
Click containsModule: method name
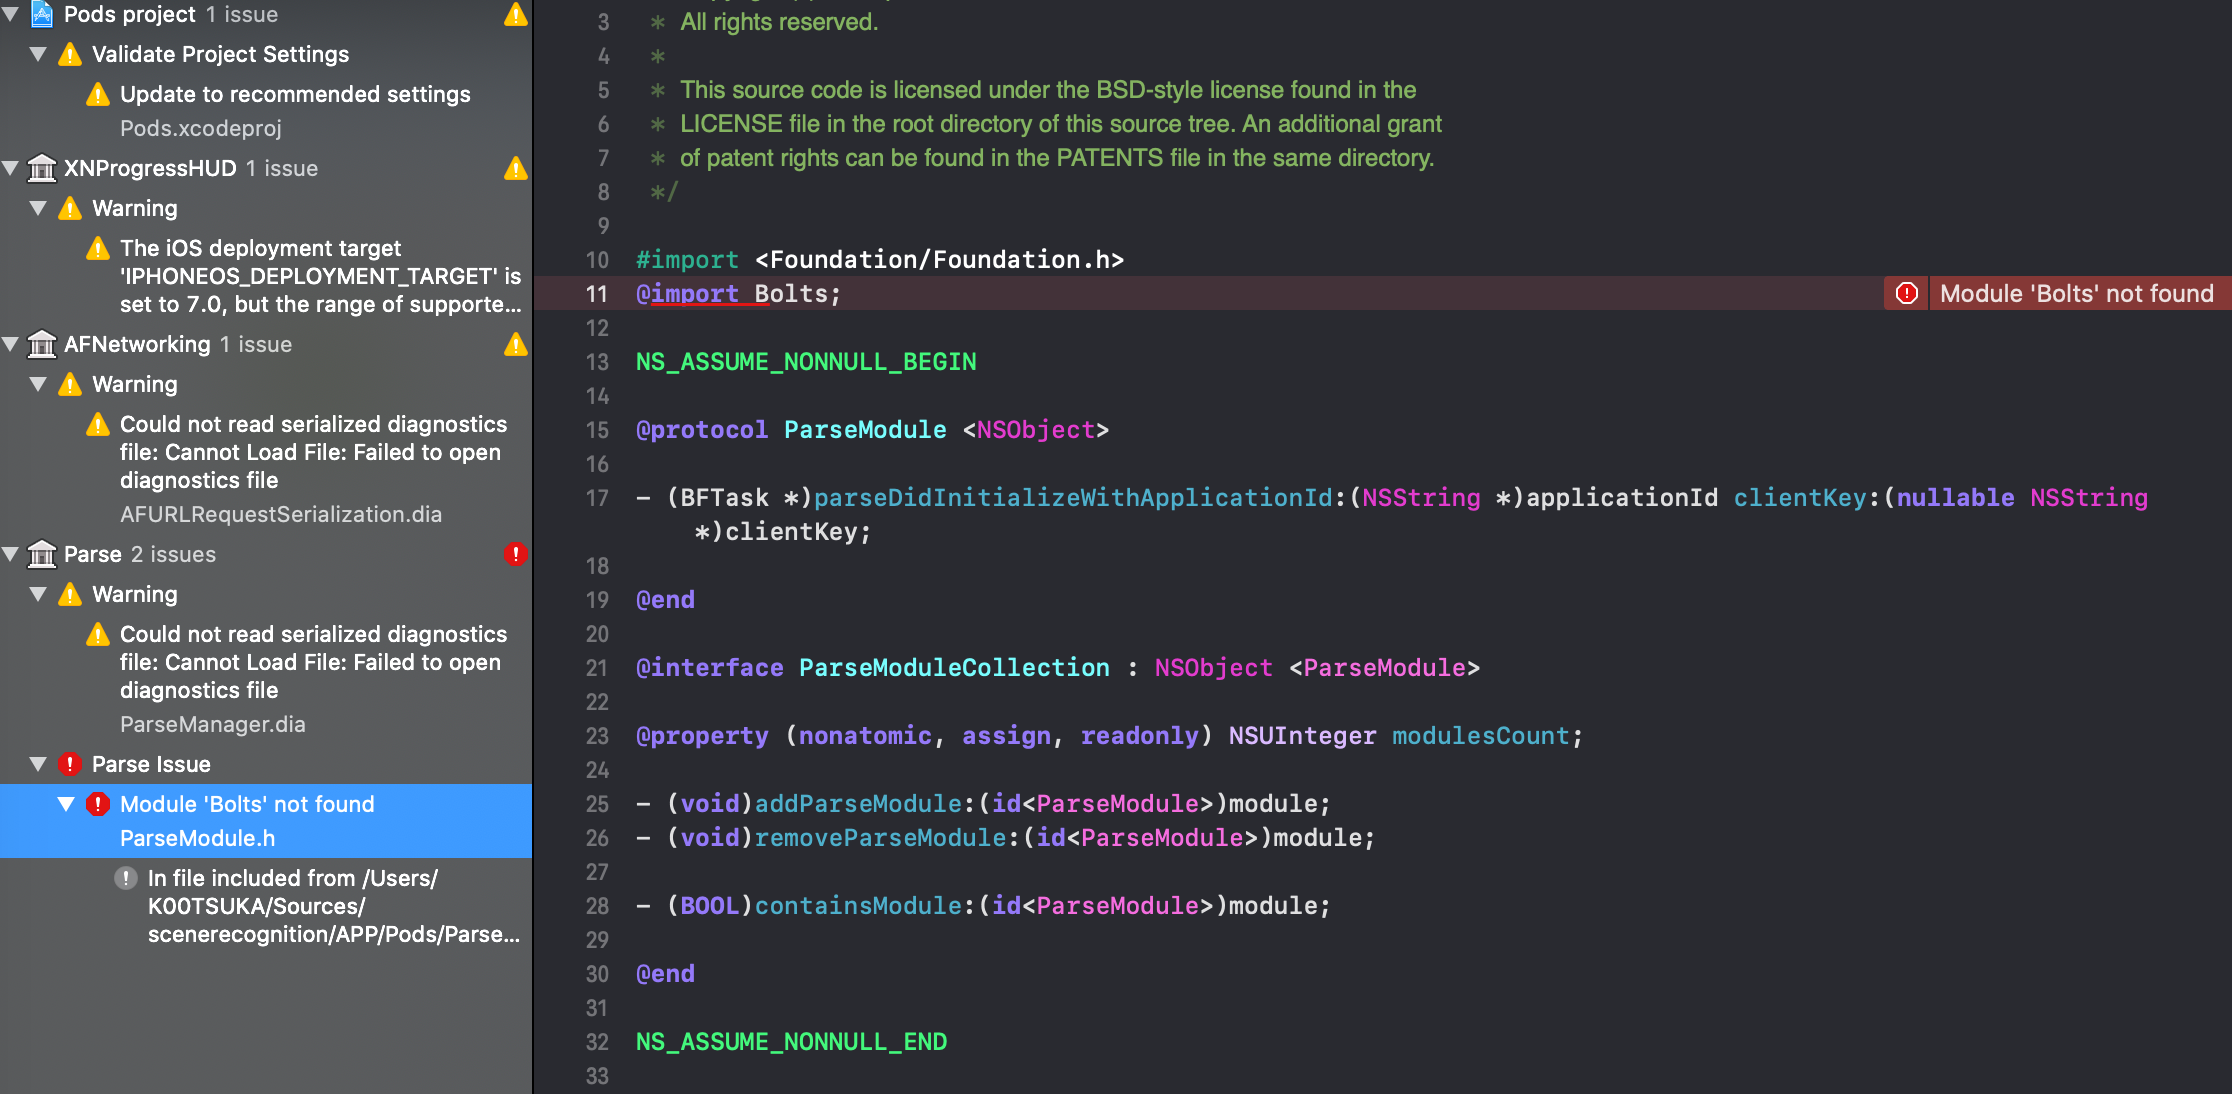(x=858, y=906)
